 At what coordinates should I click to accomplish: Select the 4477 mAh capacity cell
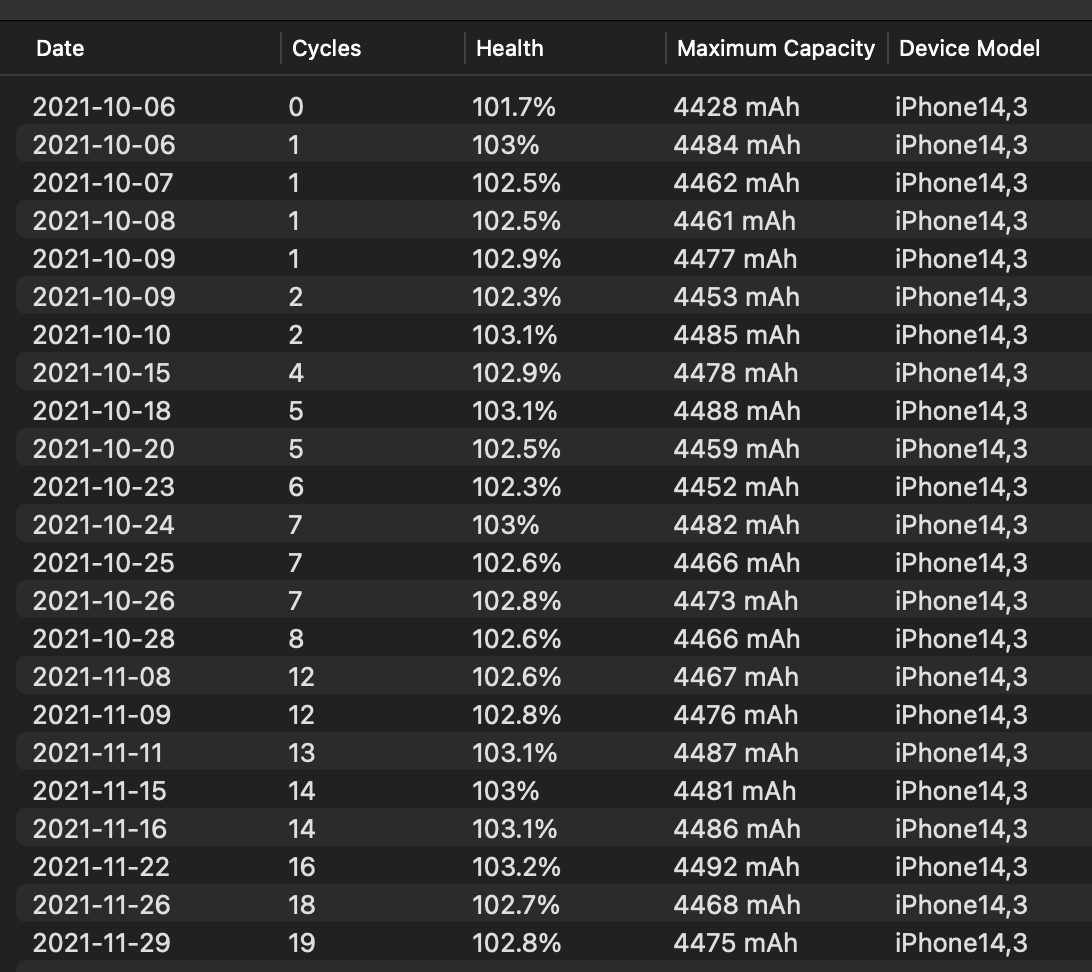pyautogui.click(x=735, y=259)
